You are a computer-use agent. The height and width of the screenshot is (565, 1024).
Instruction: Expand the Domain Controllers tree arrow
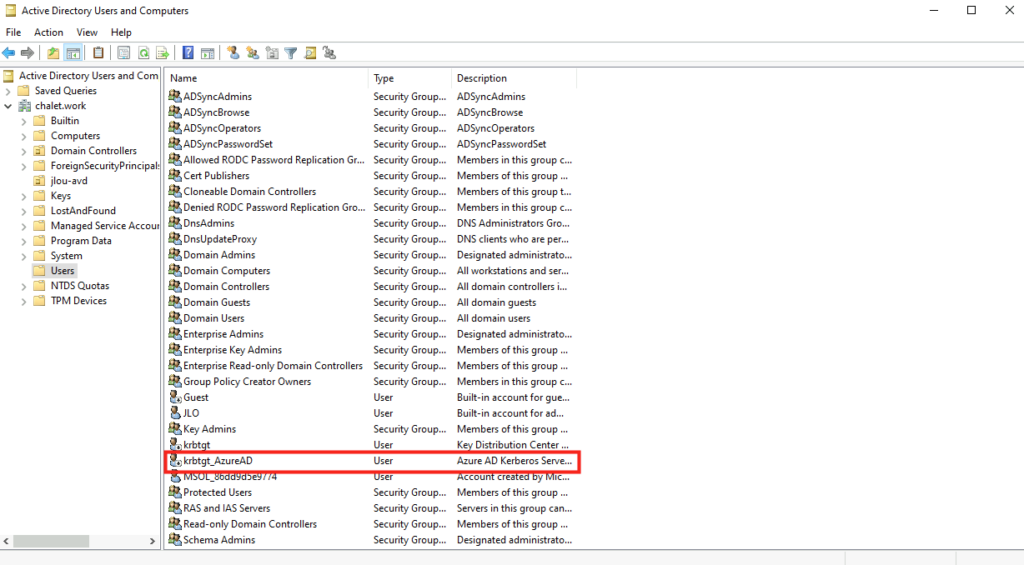click(x=24, y=151)
